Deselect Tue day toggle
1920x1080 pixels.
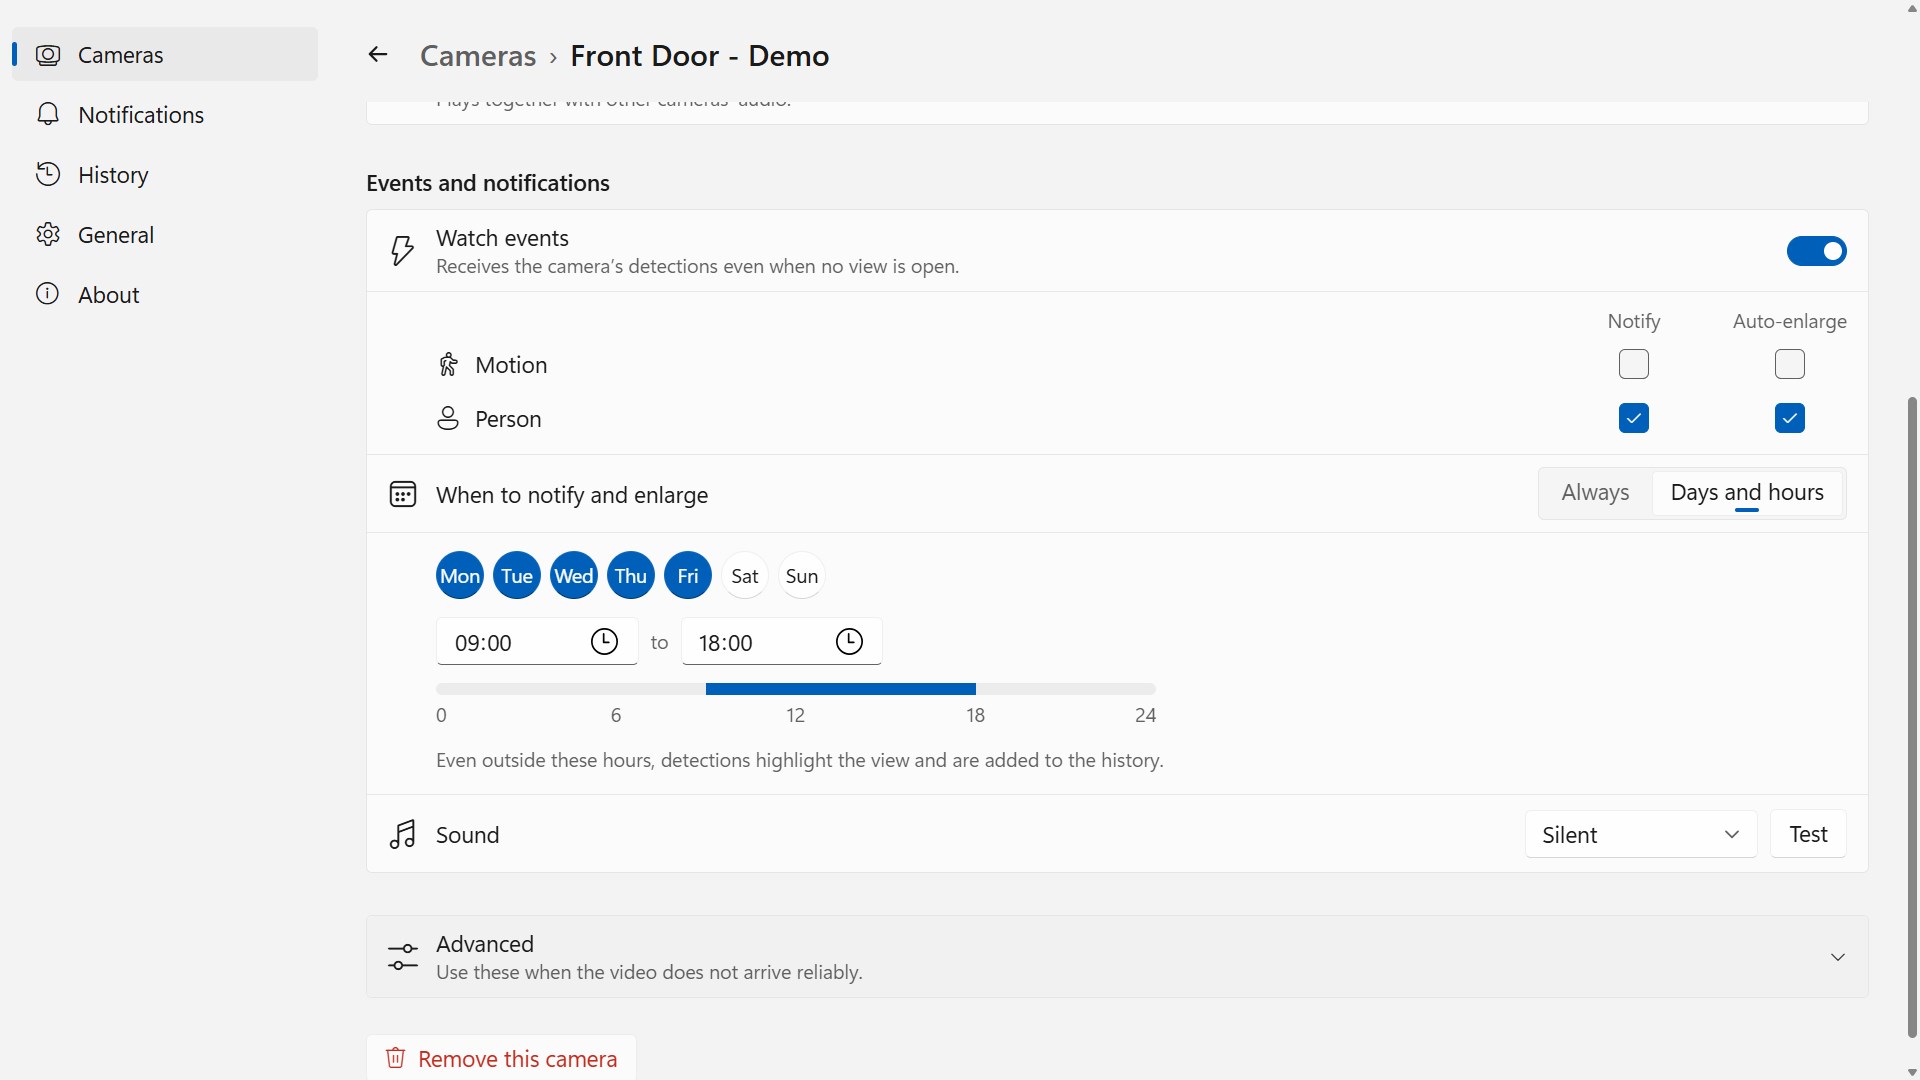[517, 576]
